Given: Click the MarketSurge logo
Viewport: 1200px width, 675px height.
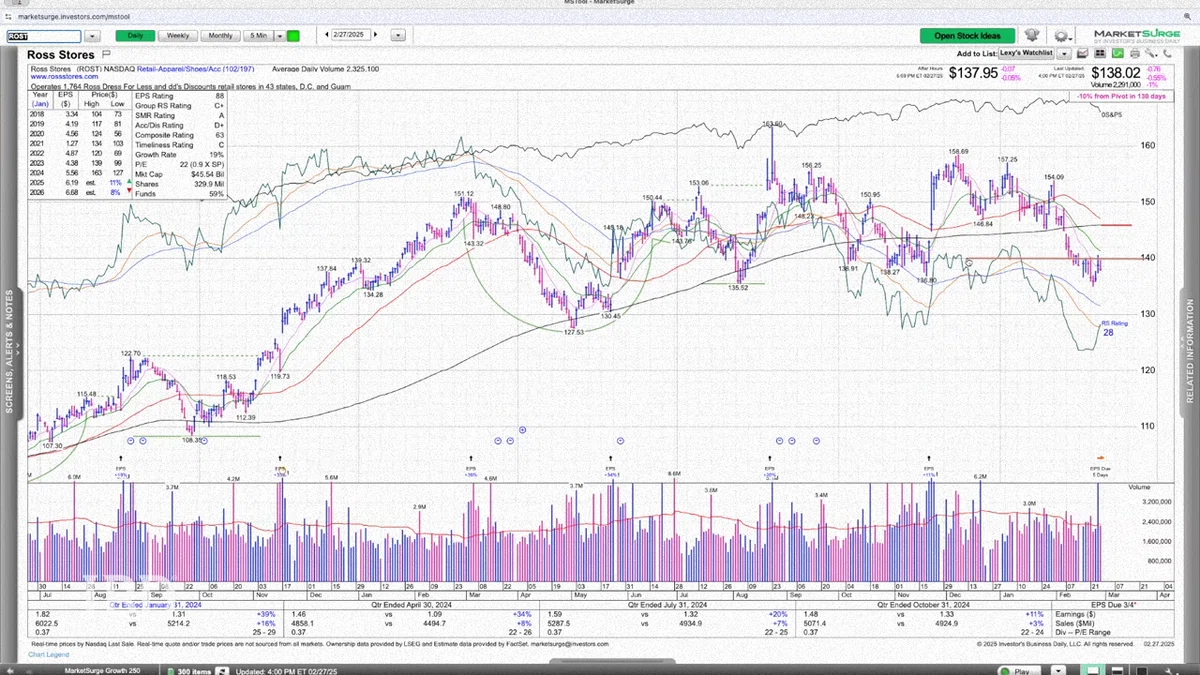Looking at the screenshot, I should [1138, 36].
